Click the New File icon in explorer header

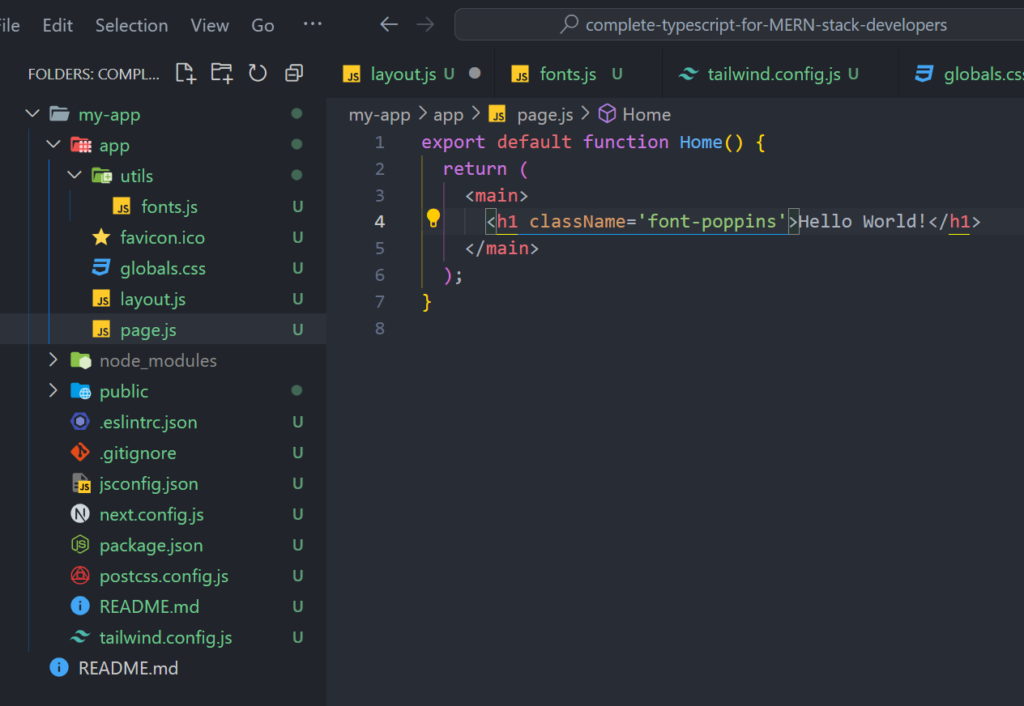pos(186,73)
